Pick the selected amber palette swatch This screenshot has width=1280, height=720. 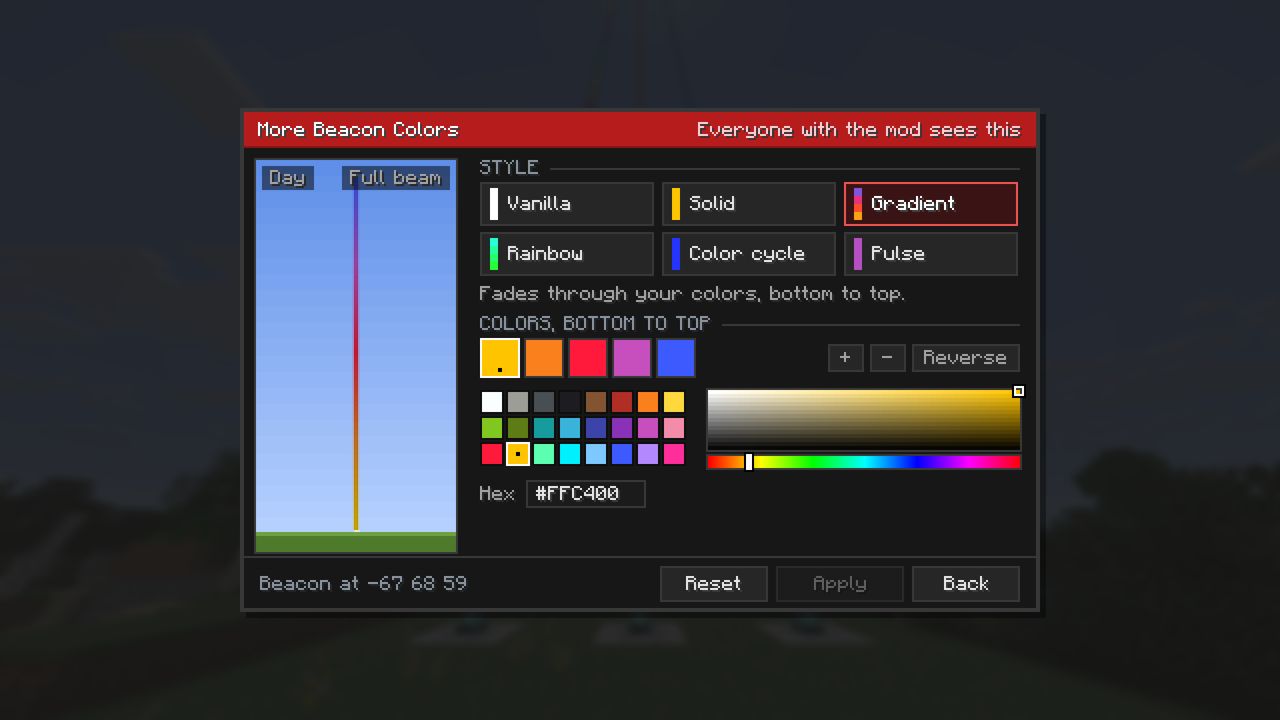click(x=518, y=454)
